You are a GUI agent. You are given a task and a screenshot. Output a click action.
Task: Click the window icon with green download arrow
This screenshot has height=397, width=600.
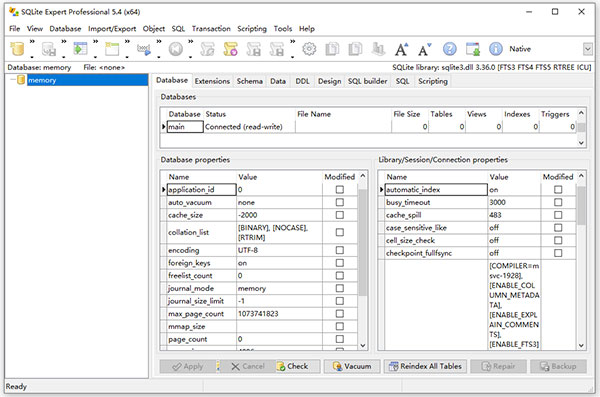[x=473, y=49]
